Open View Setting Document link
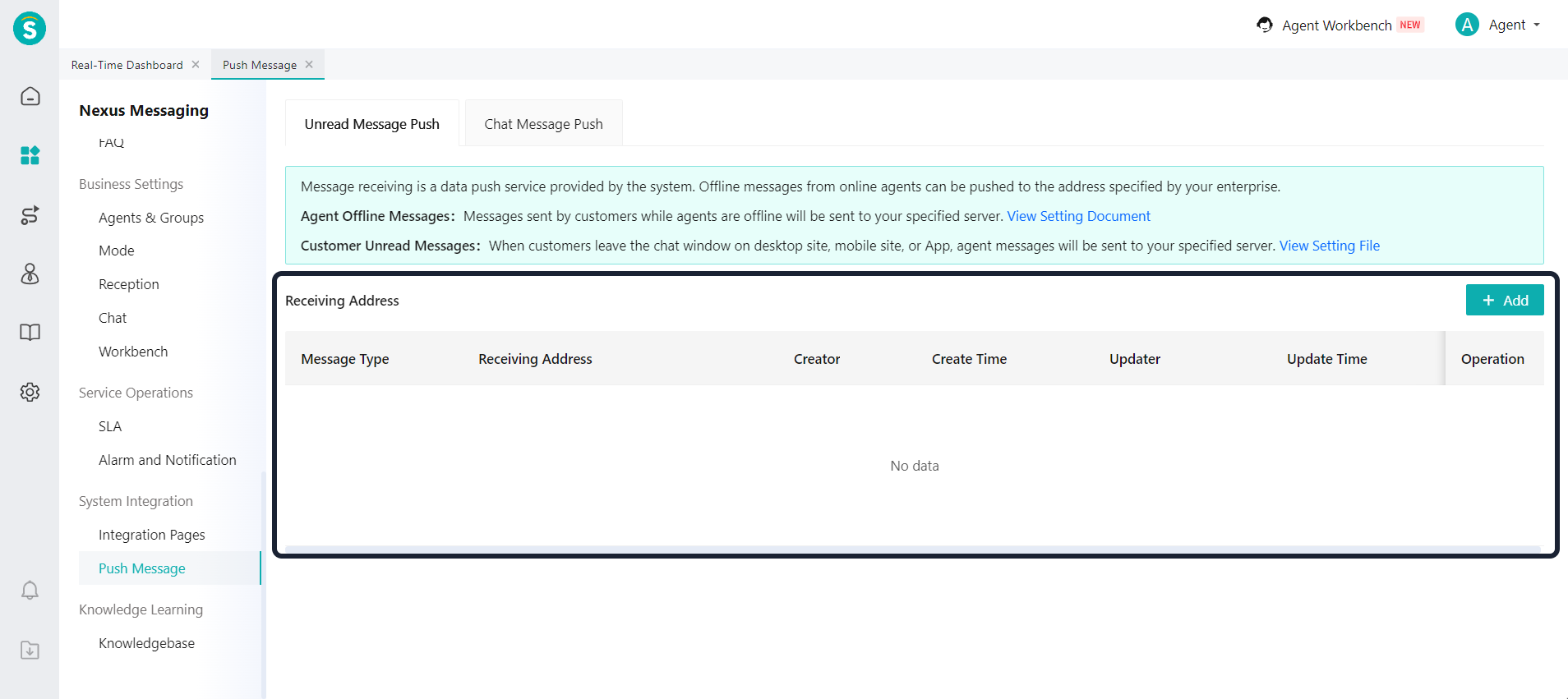Screen dimensions: 1568x699 tap(1079, 216)
